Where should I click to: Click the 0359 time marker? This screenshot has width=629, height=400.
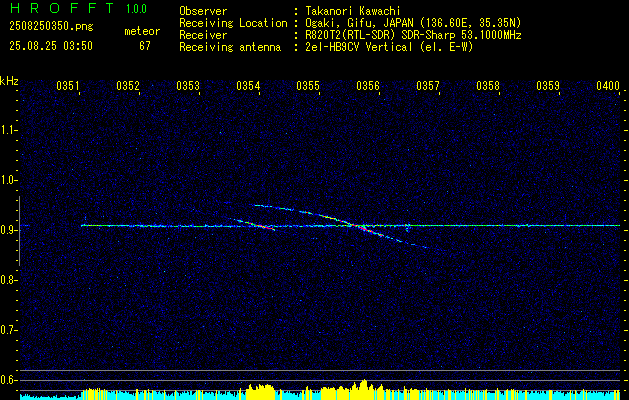[x=548, y=86]
